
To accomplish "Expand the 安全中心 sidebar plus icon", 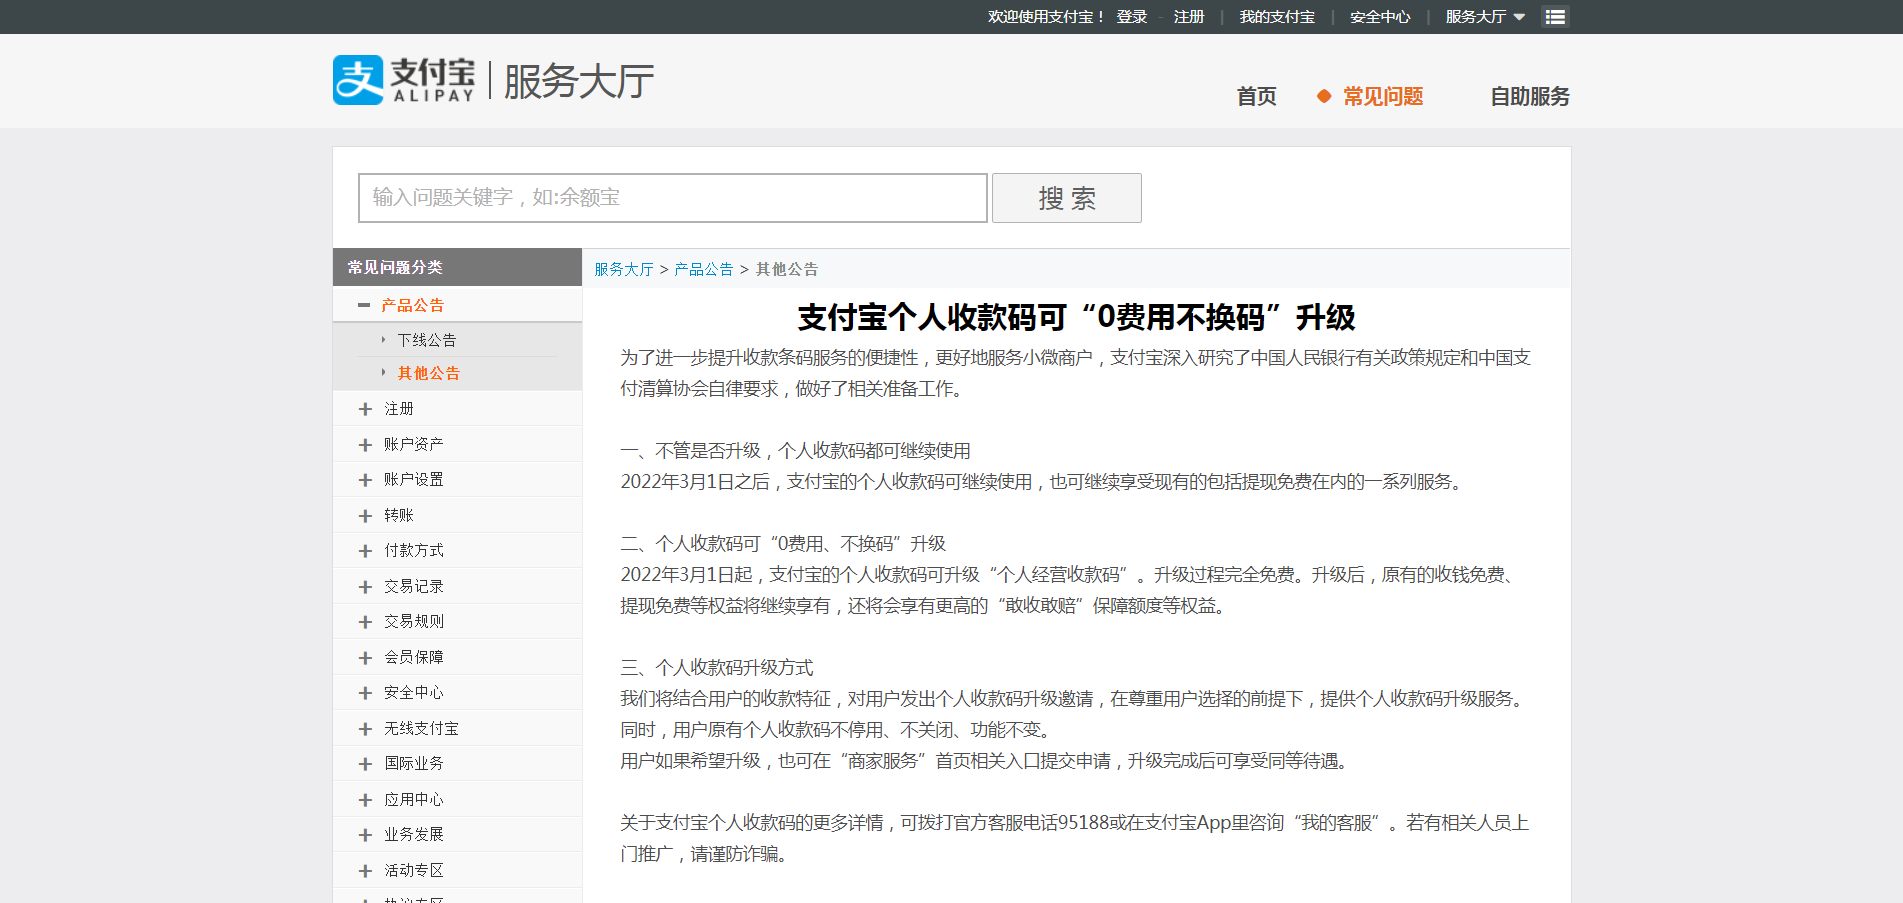I will [x=365, y=693].
